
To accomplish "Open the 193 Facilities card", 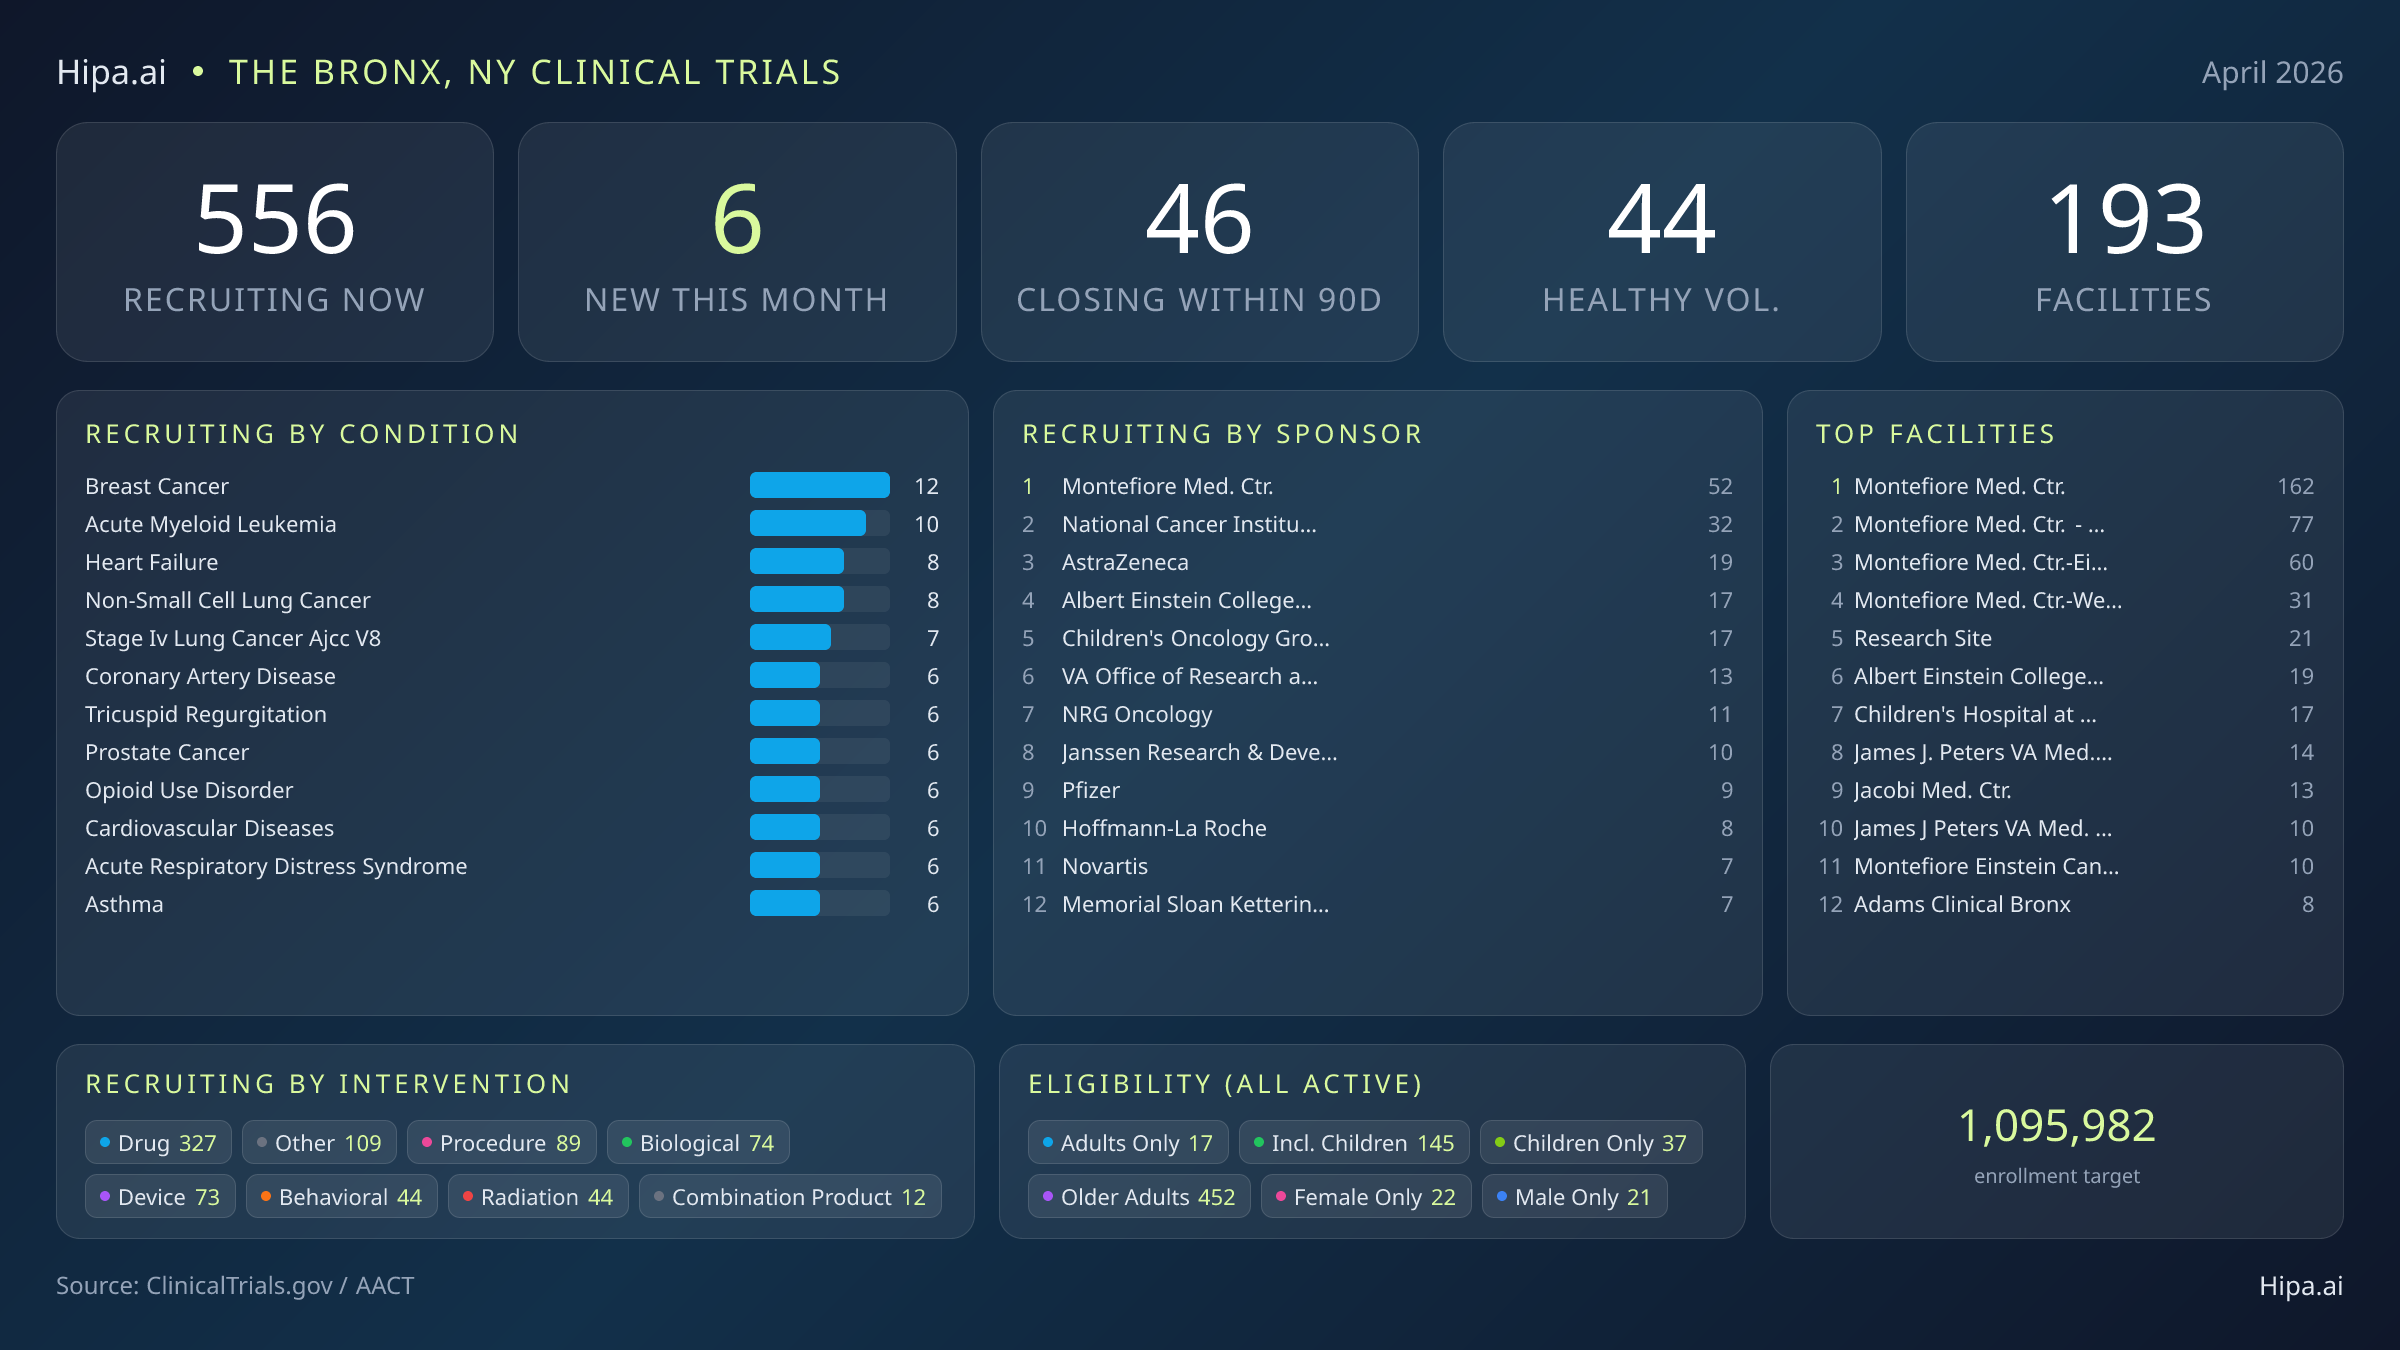I will [x=2124, y=242].
